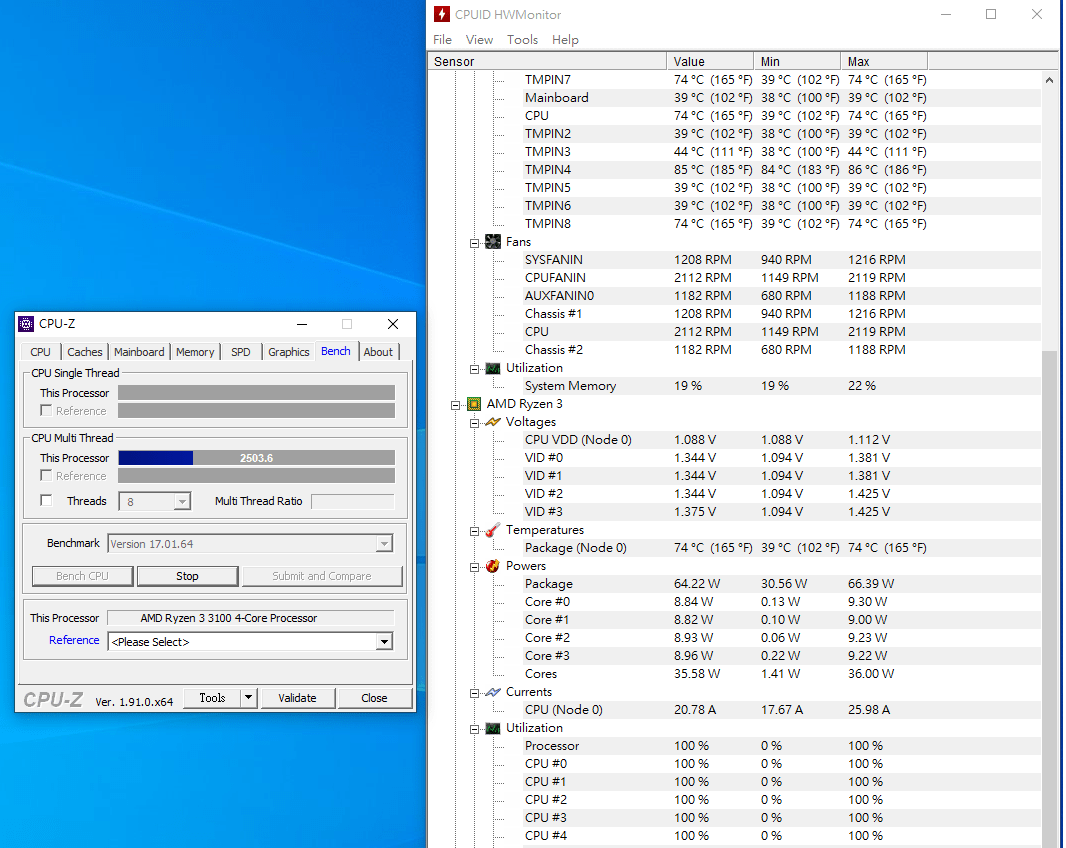
Task: Click the CPU-Z app icon in title bar
Action: [x=26, y=324]
